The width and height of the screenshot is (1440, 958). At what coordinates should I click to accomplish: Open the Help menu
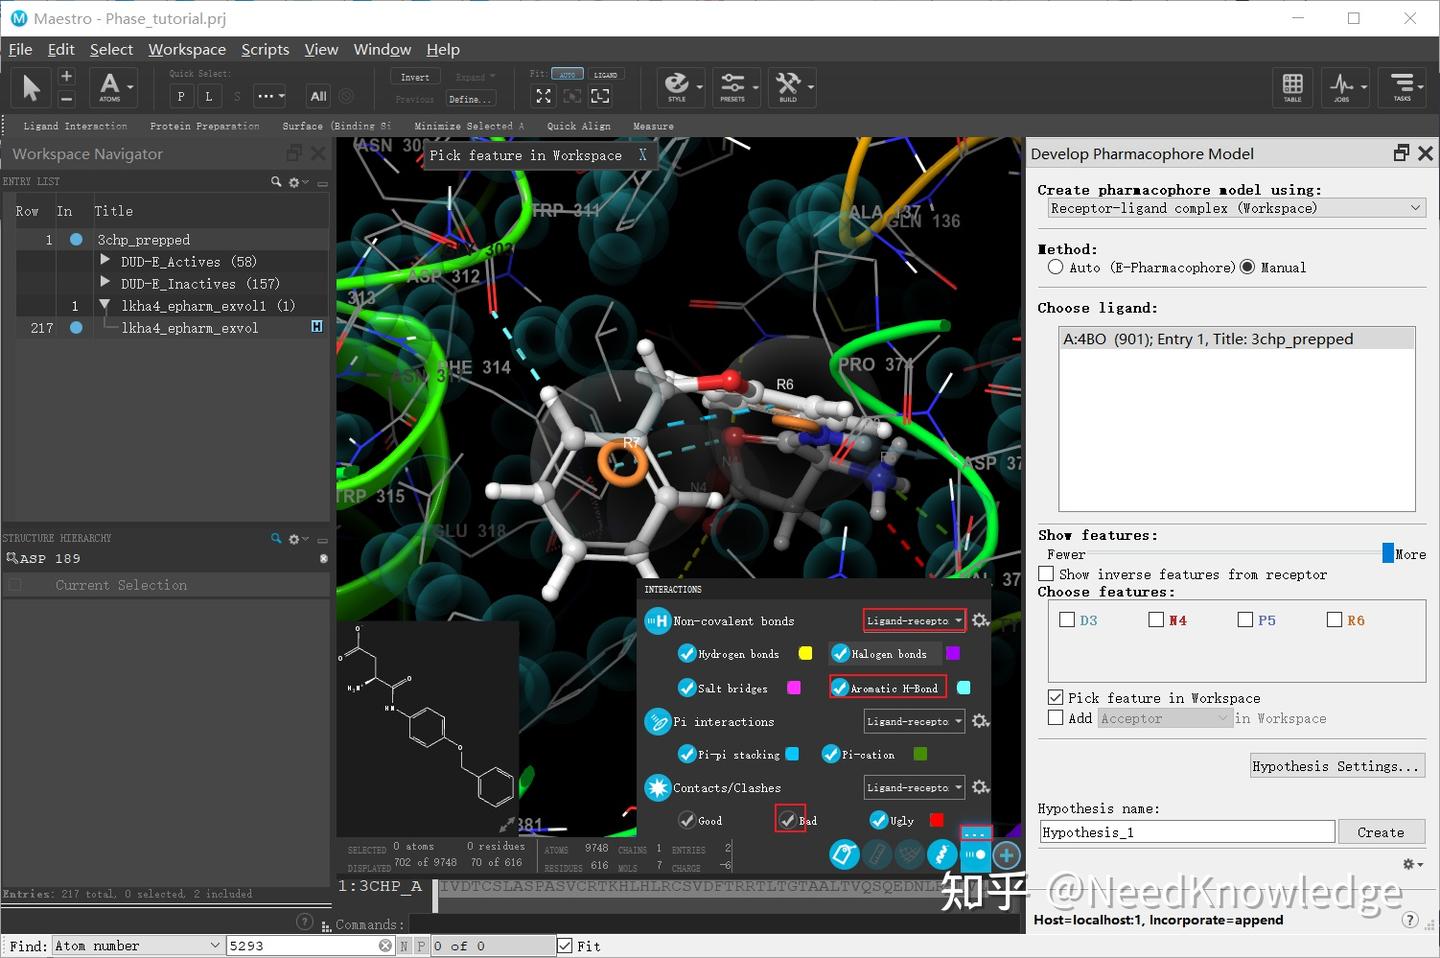pyautogui.click(x=443, y=49)
